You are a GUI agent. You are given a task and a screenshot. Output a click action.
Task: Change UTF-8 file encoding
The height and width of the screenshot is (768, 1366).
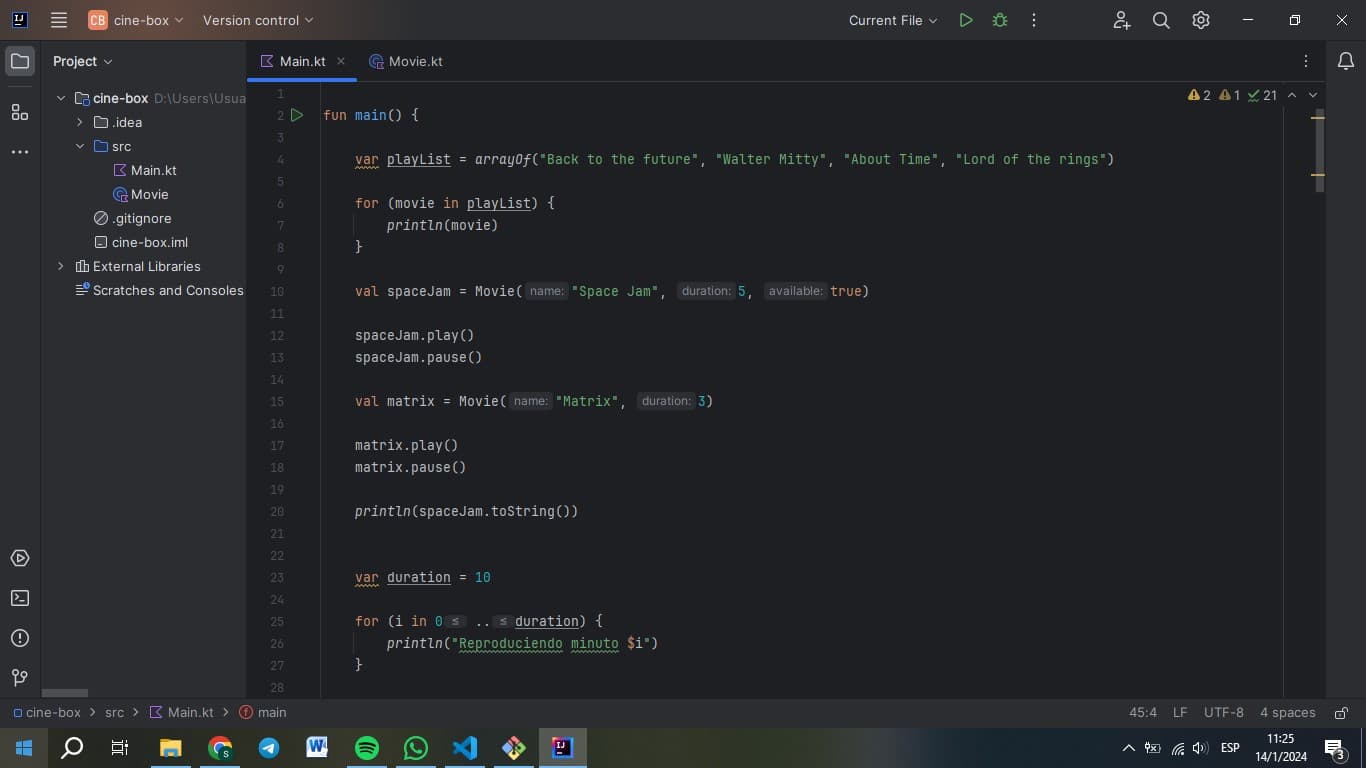click(1224, 713)
